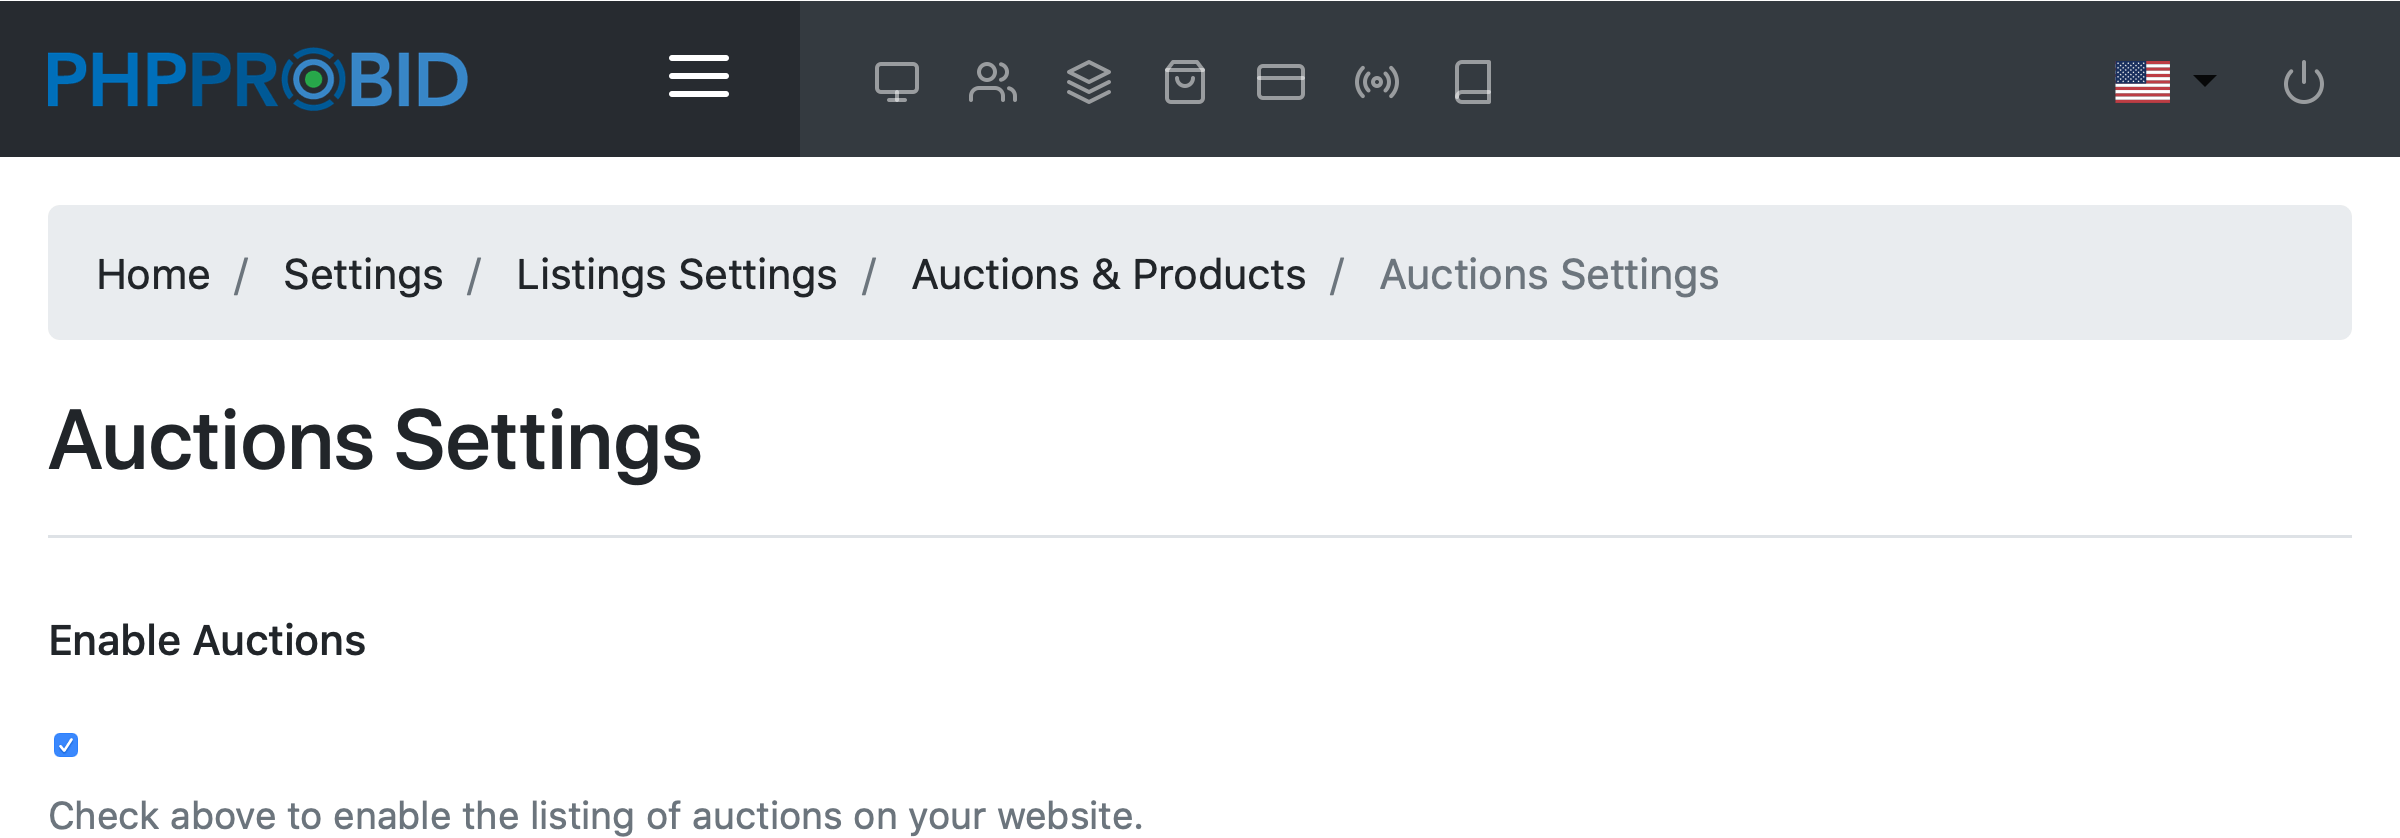Click the credit card payments icon
Viewport: 2400px width, 838px height.
(x=1280, y=82)
